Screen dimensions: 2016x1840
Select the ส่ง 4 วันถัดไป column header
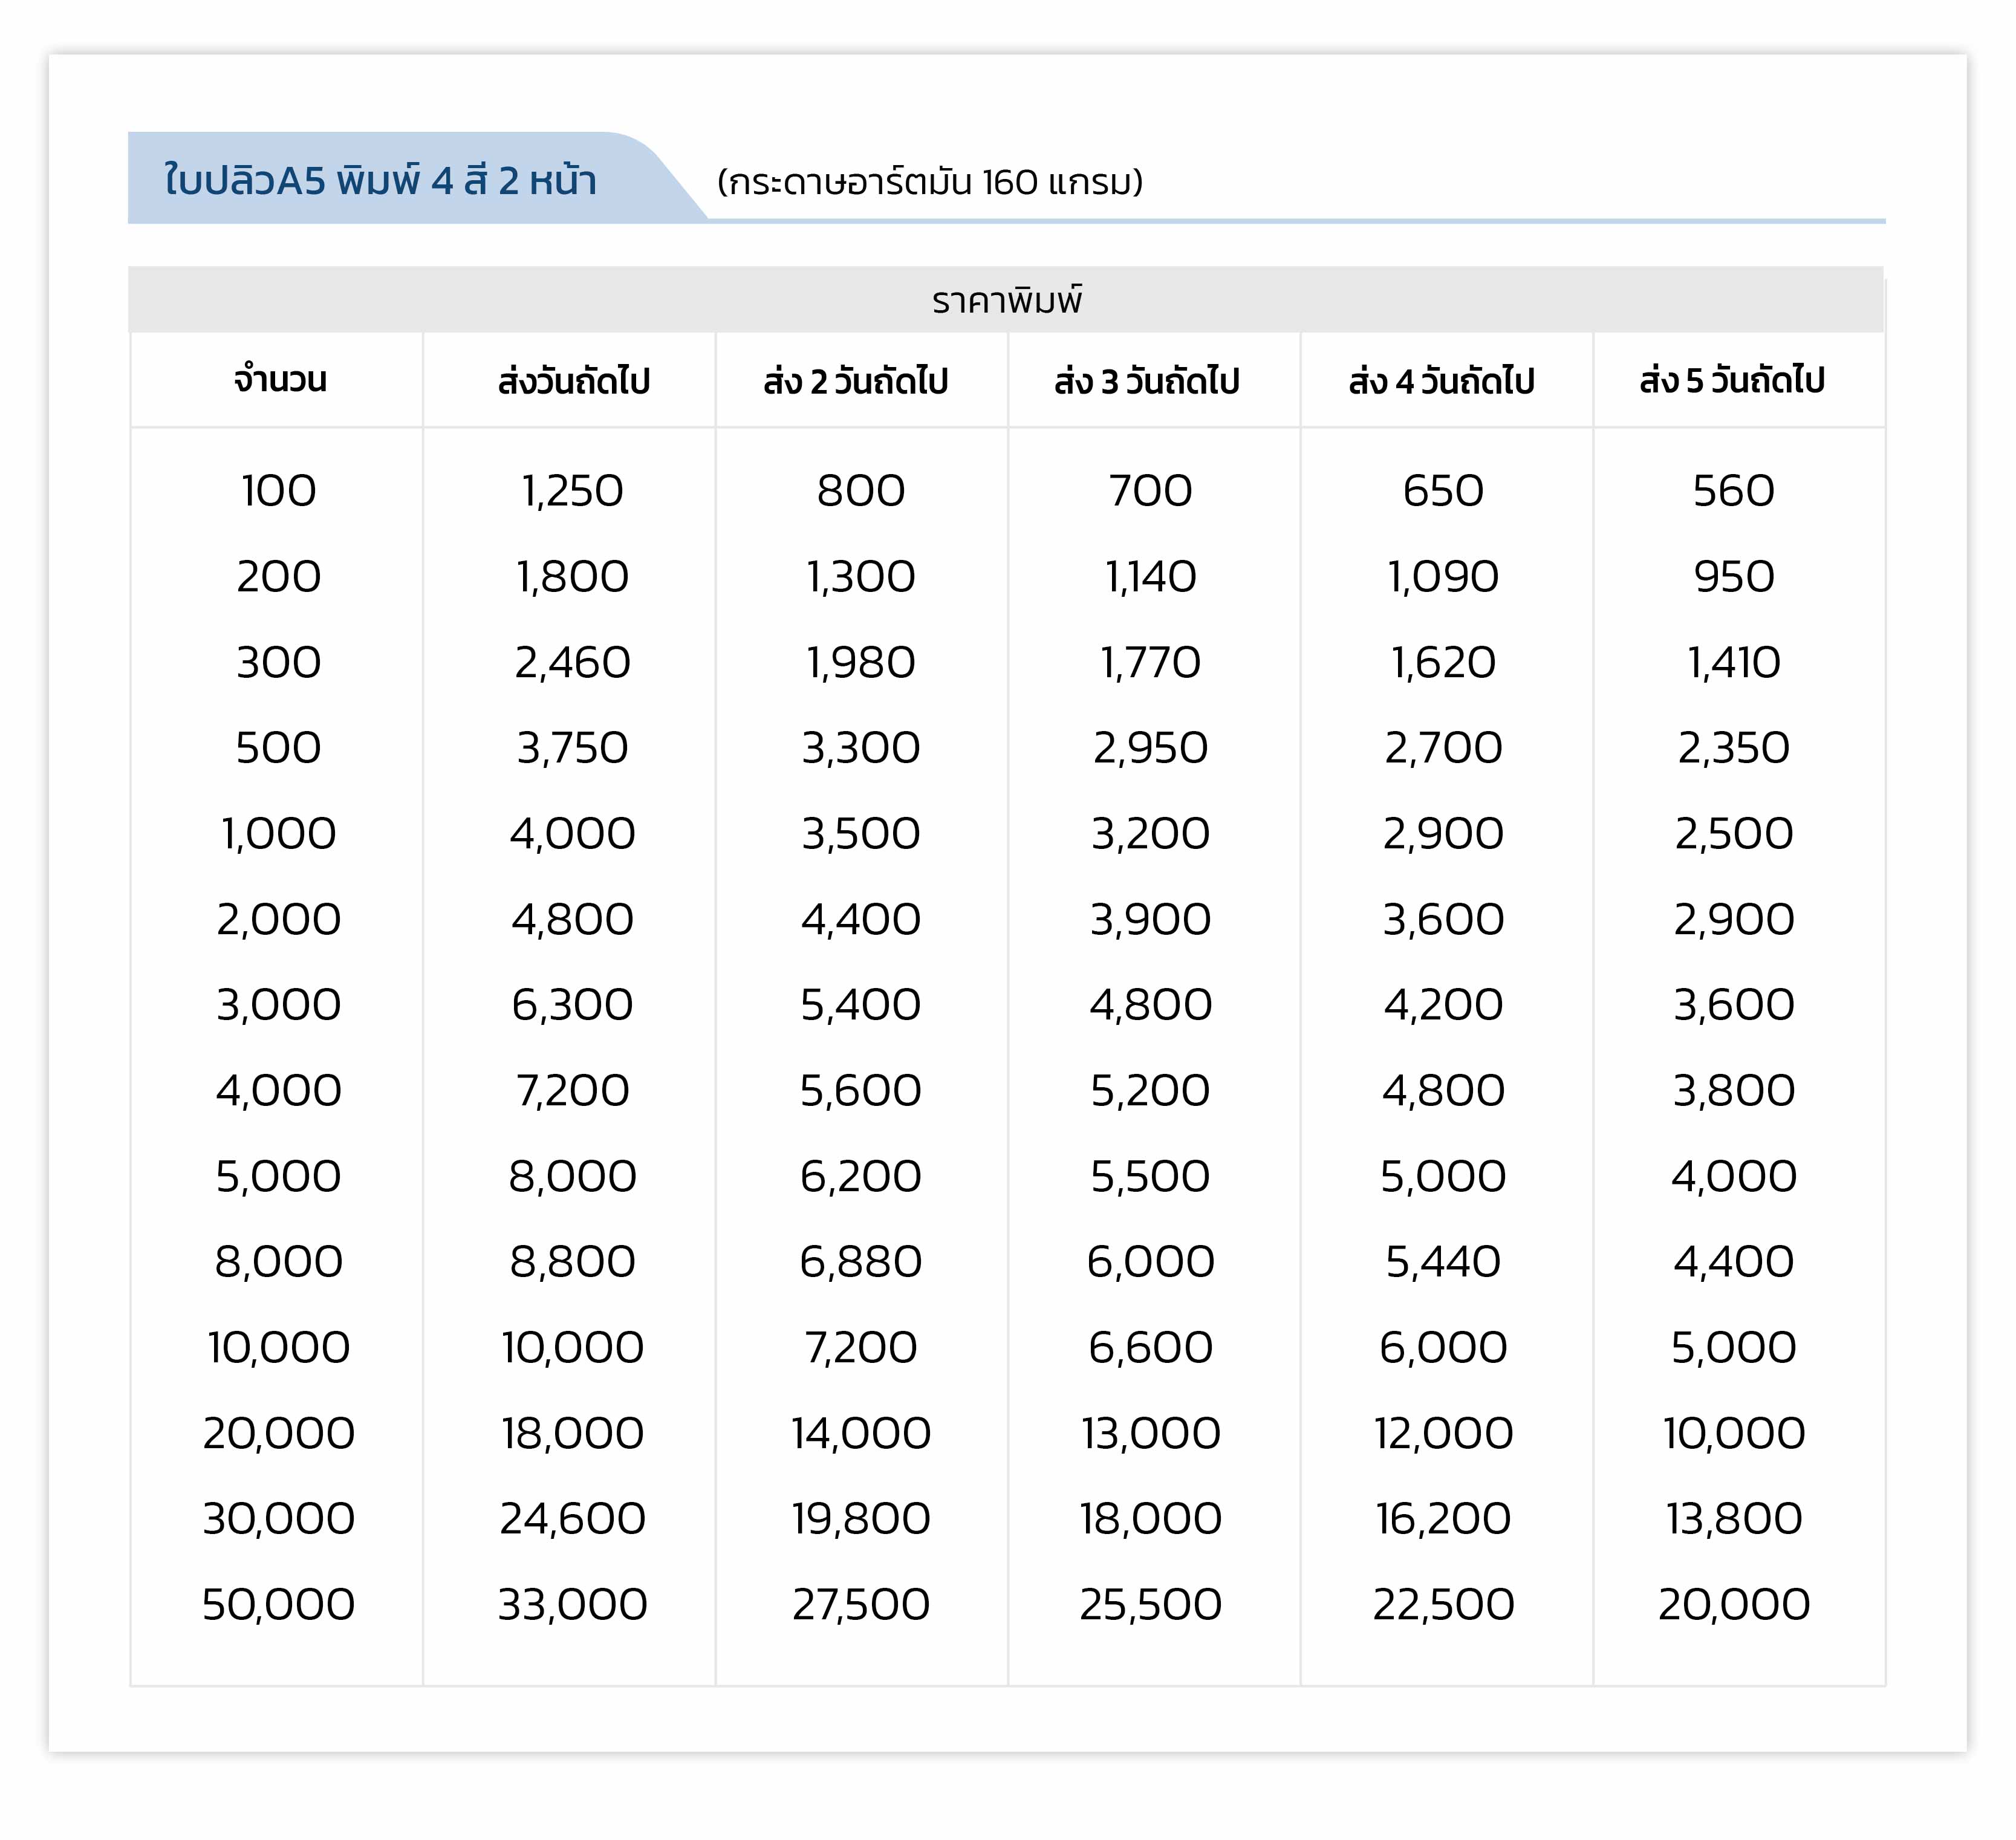(x=1441, y=381)
